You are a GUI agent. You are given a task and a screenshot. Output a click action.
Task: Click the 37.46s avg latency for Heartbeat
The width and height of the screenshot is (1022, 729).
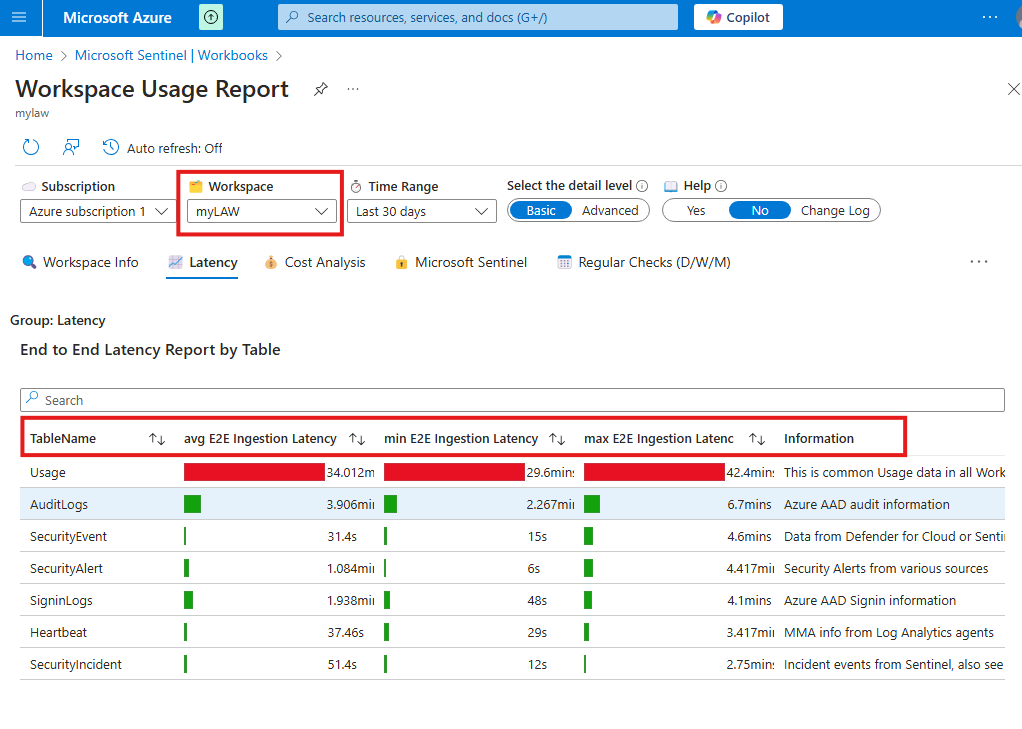coord(345,632)
